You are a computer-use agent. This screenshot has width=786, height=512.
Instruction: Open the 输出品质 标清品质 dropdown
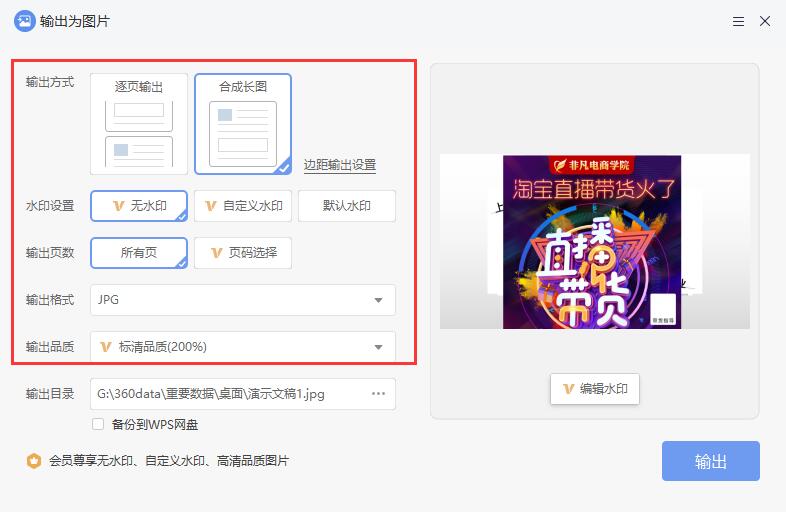point(243,347)
